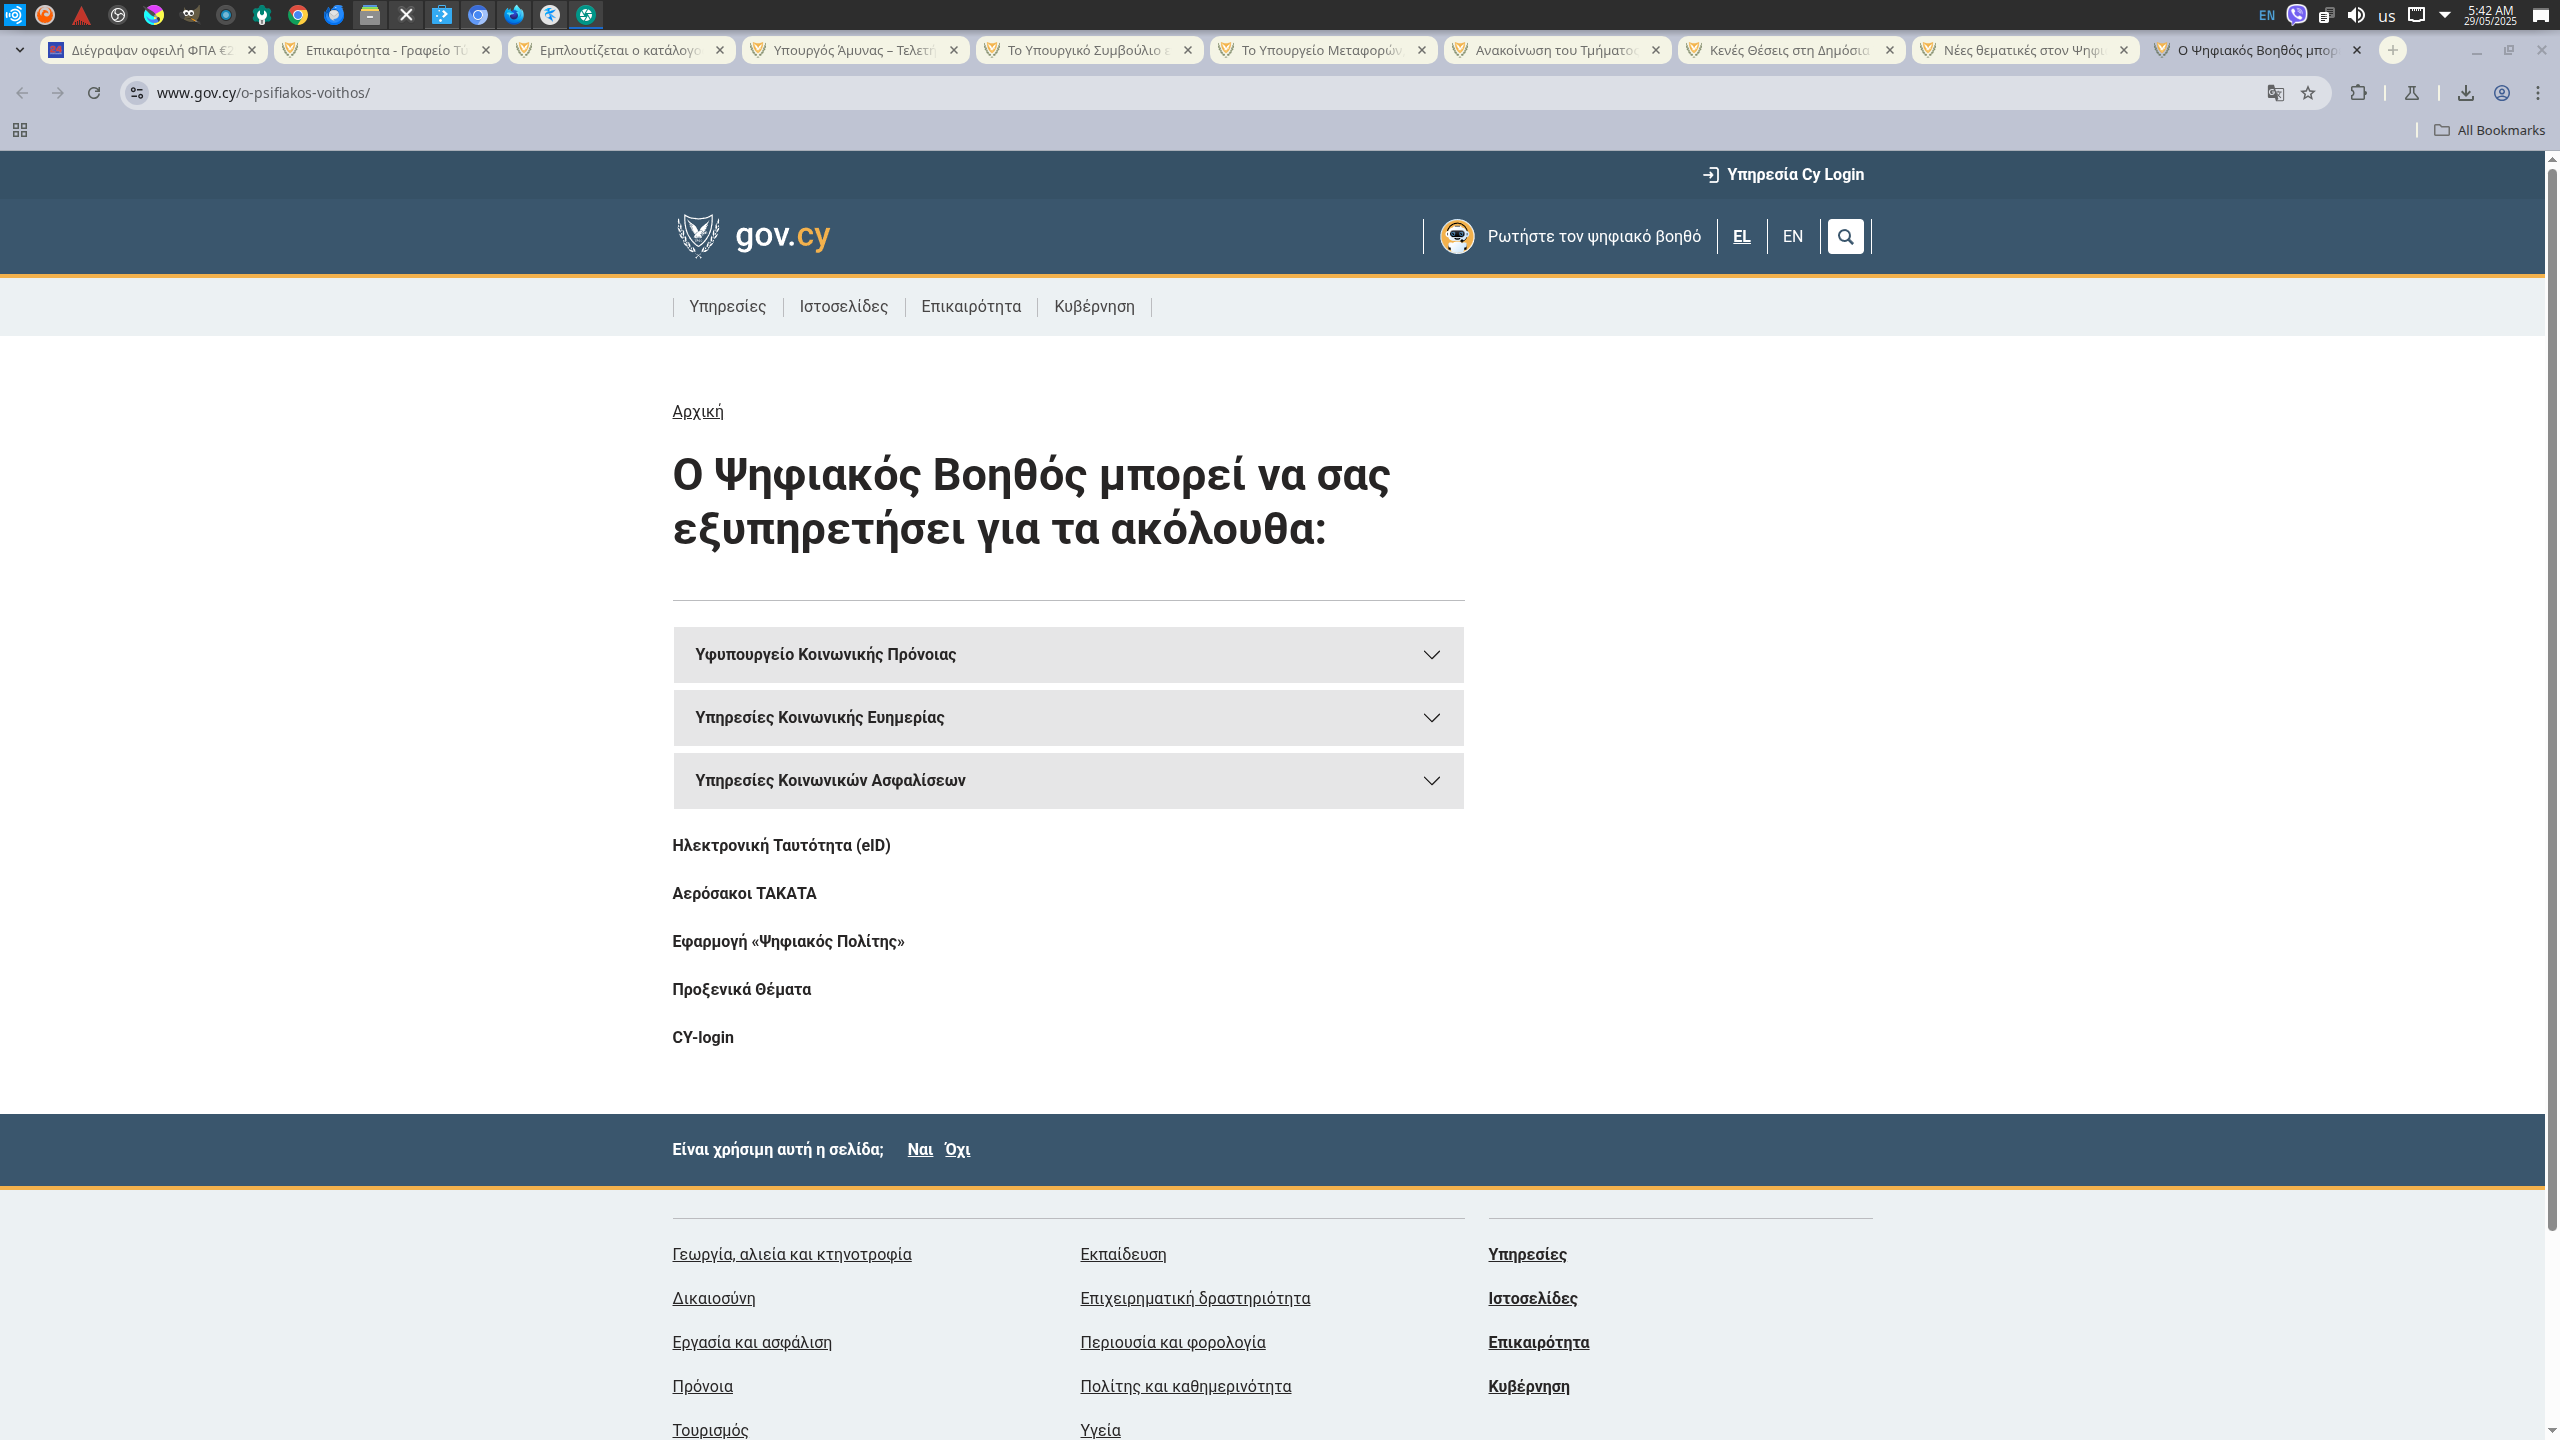Open the Google Translate icon in address bar
The width and height of the screenshot is (2560, 1440).
click(x=2275, y=93)
